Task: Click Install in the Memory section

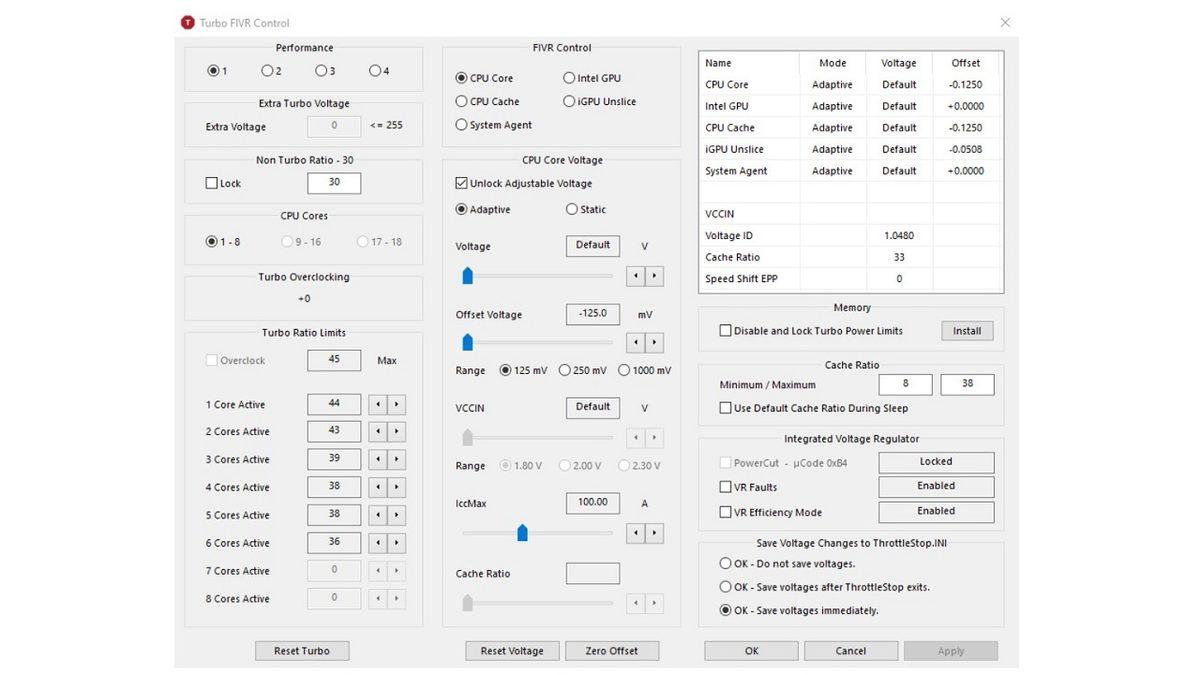Action: (966, 330)
